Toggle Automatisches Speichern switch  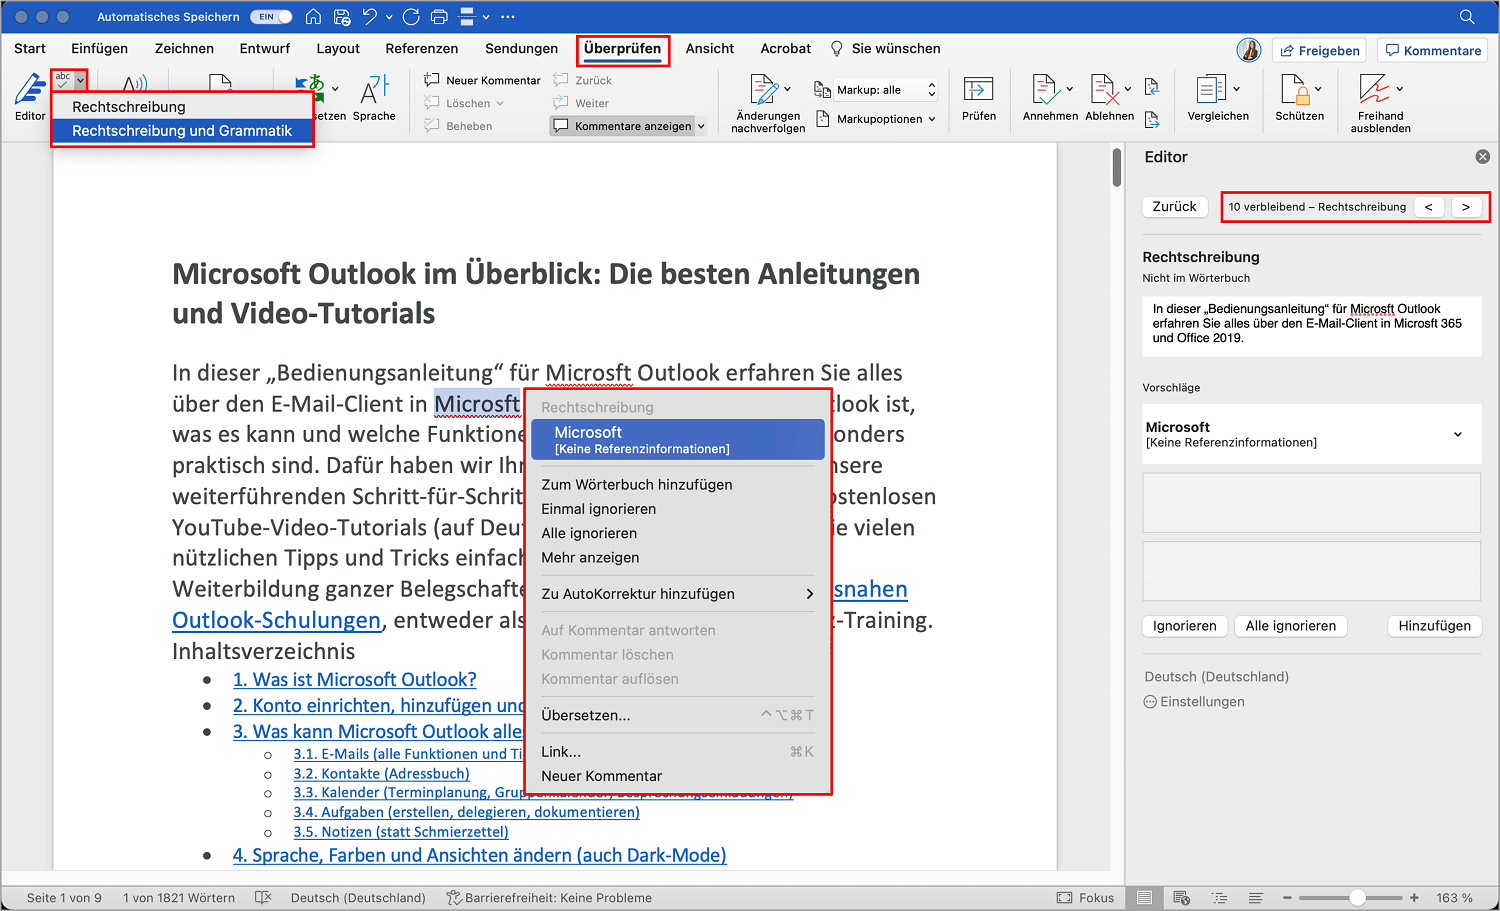[x=271, y=17]
